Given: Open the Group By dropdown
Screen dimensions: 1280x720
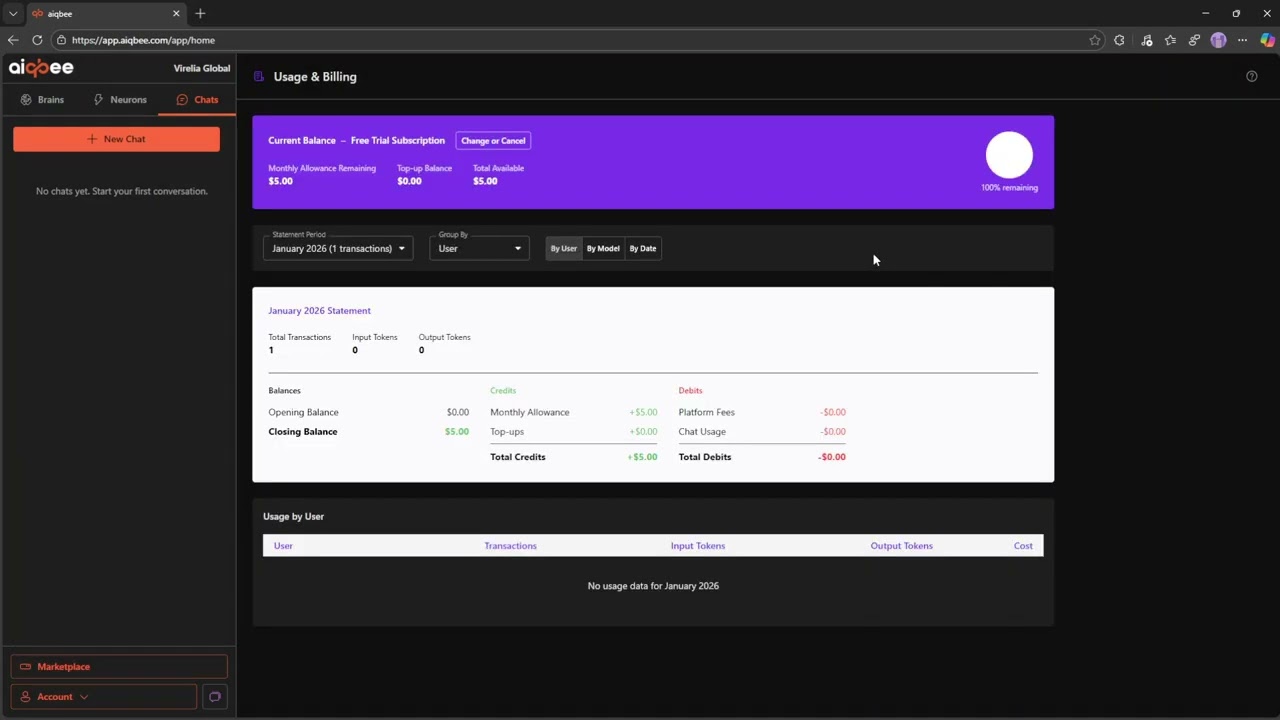Looking at the screenshot, I should tap(479, 248).
